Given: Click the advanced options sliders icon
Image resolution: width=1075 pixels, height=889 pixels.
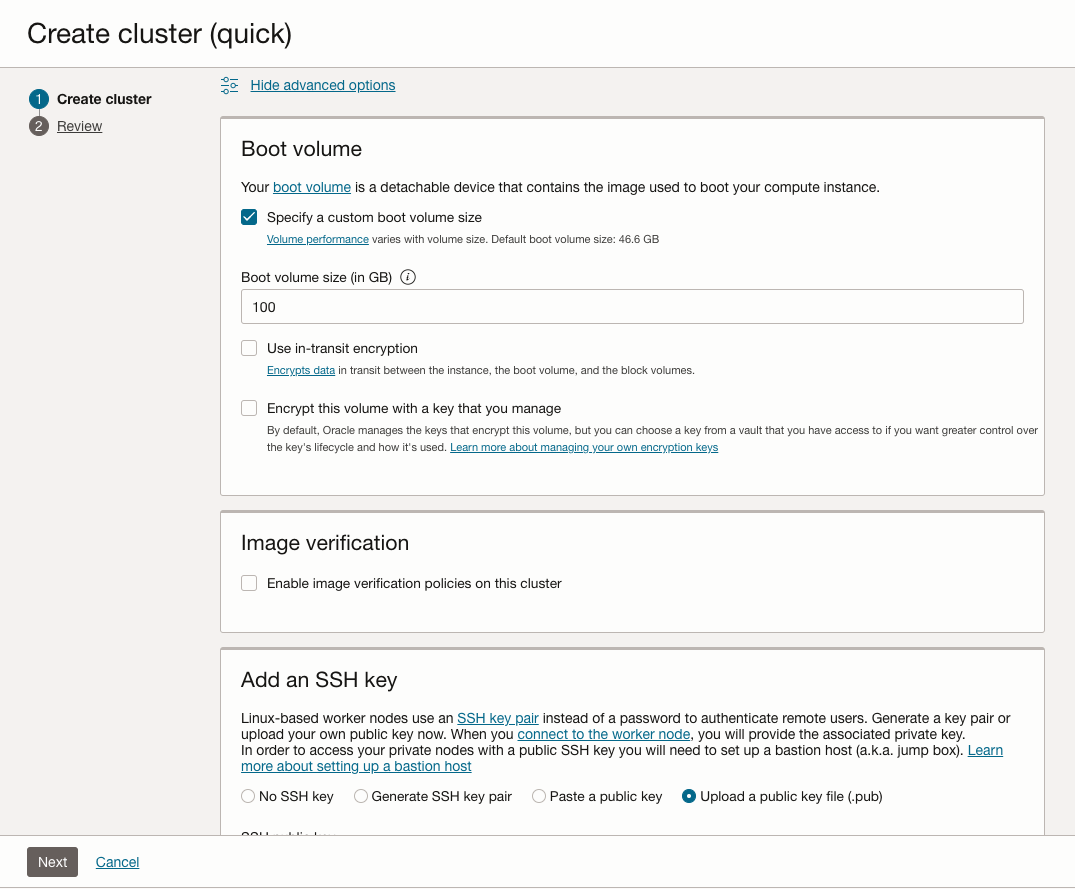Looking at the screenshot, I should tap(230, 85).
